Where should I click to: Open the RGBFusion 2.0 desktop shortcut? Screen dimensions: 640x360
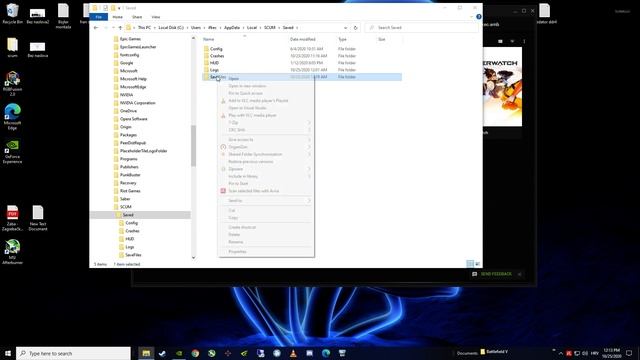[x=12, y=84]
